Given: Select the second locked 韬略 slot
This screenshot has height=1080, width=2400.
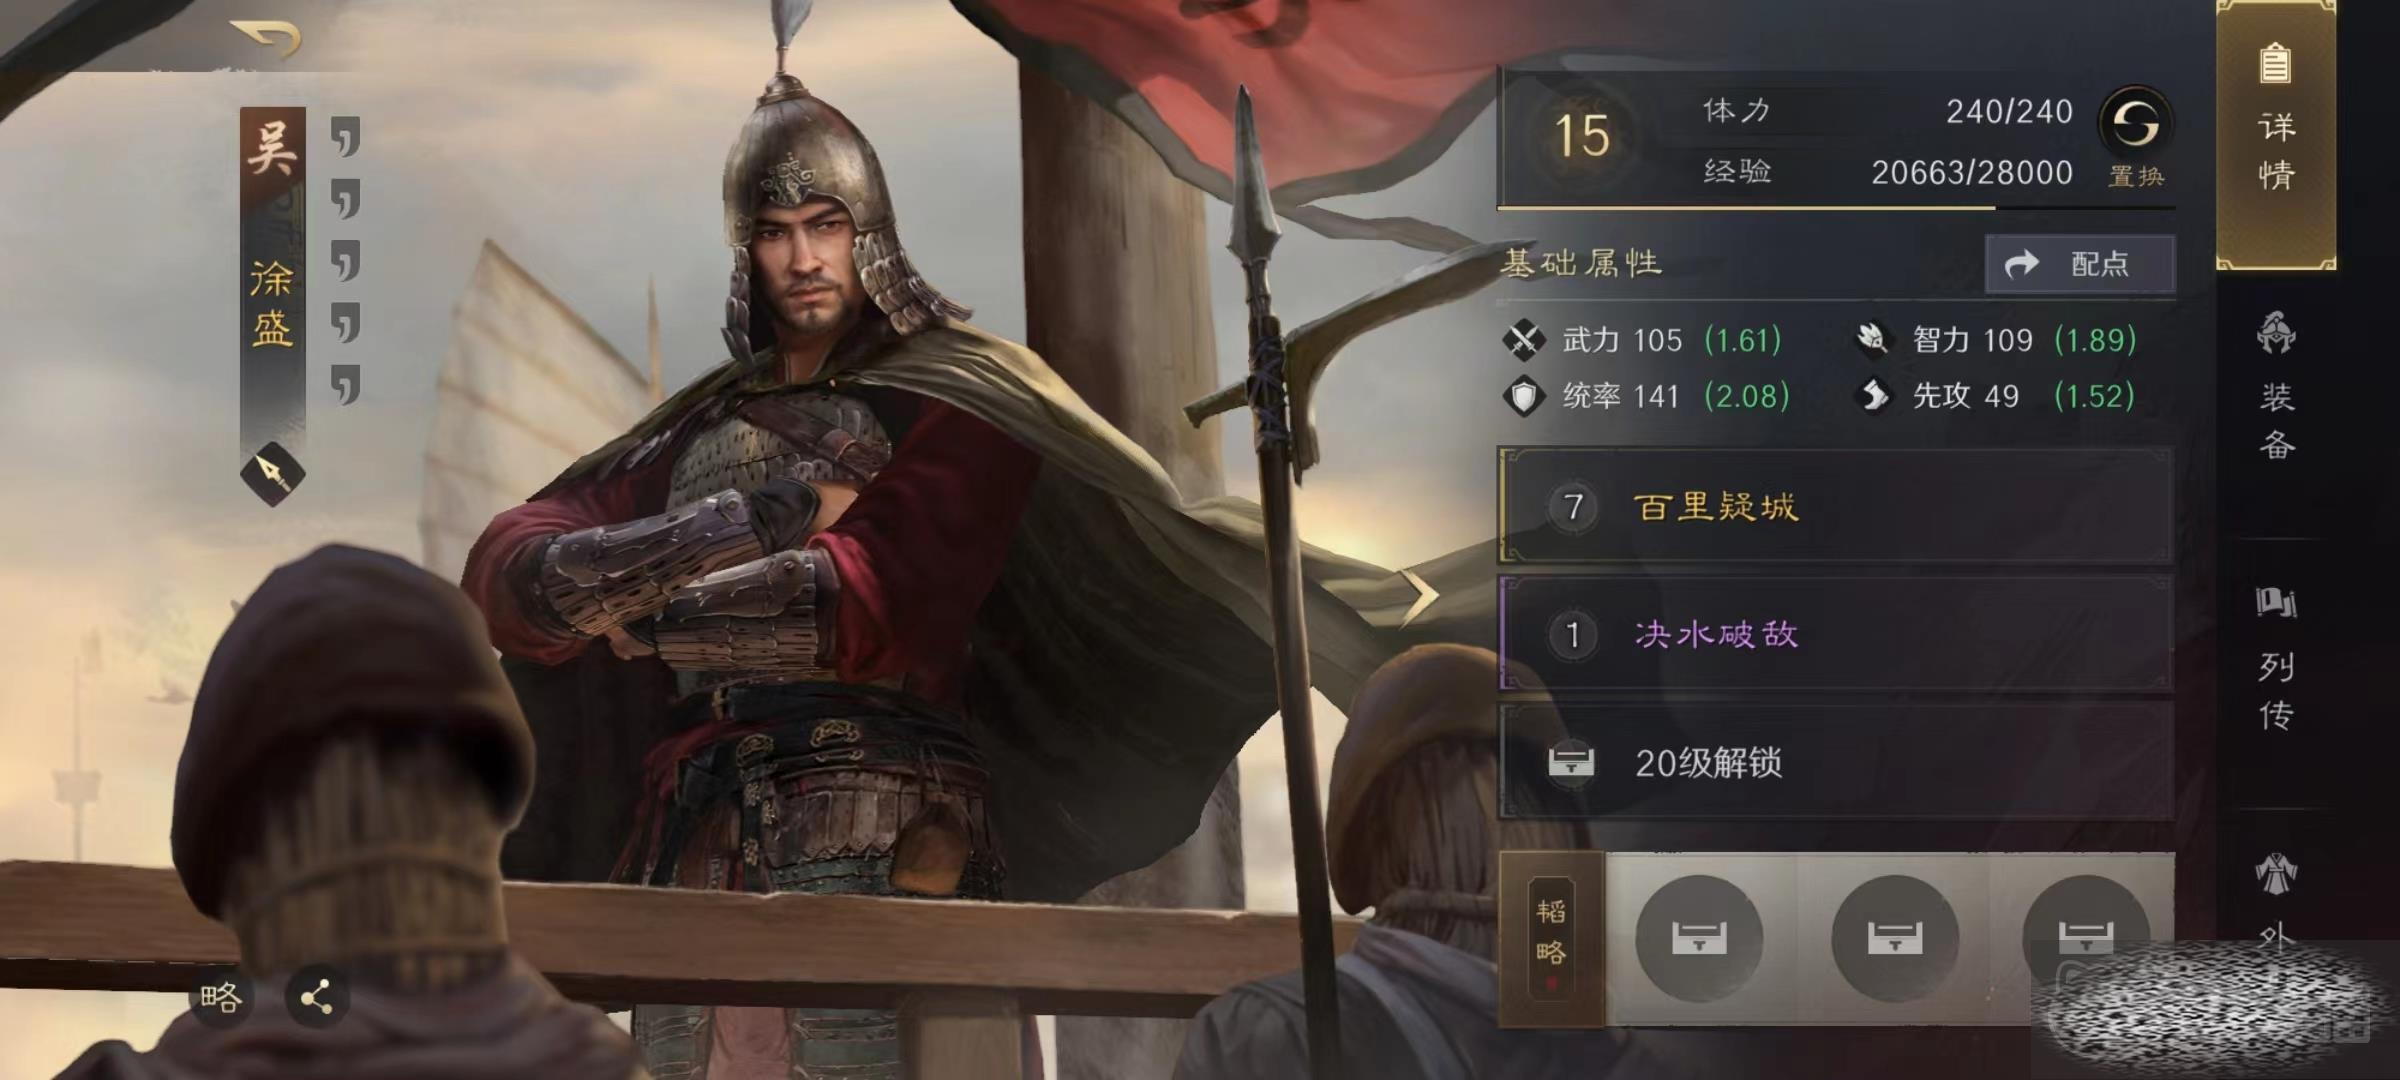Looking at the screenshot, I should [1894, 938].
